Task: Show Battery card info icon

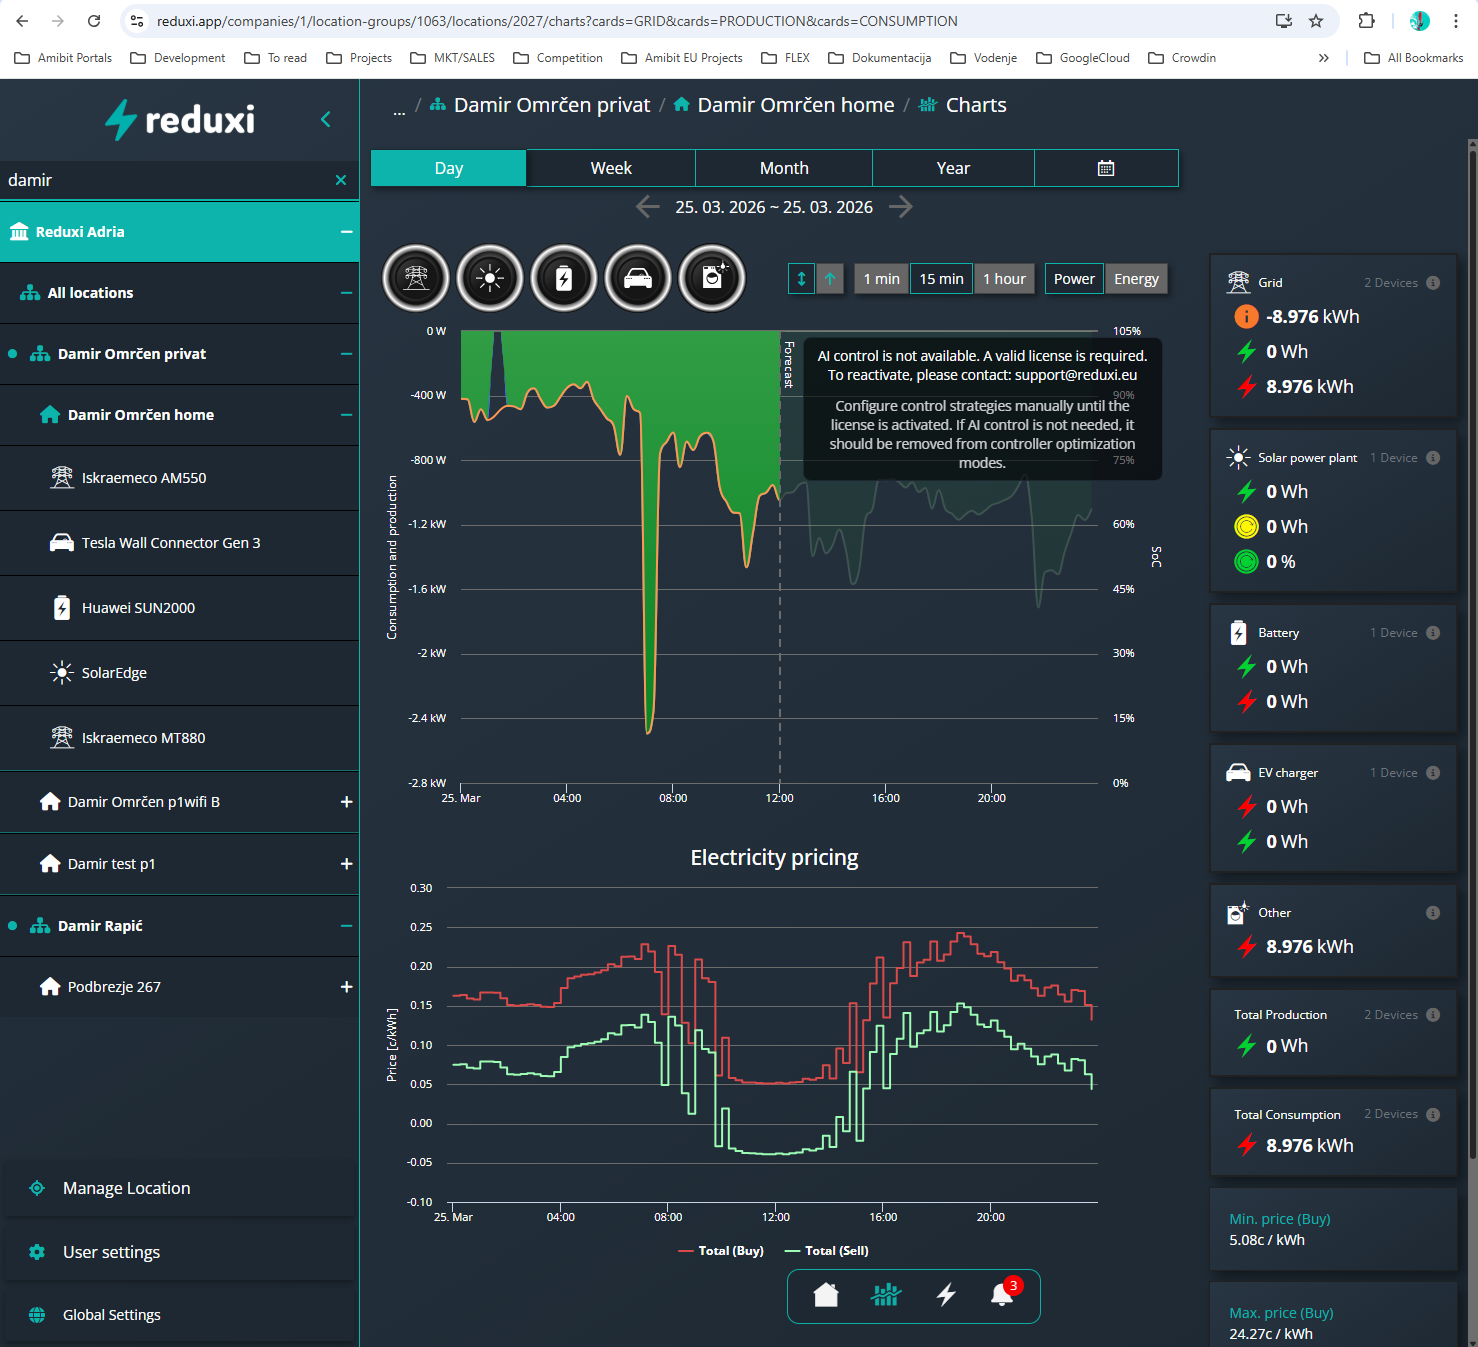Action: pyautogui.click(x=1433, y=633)
